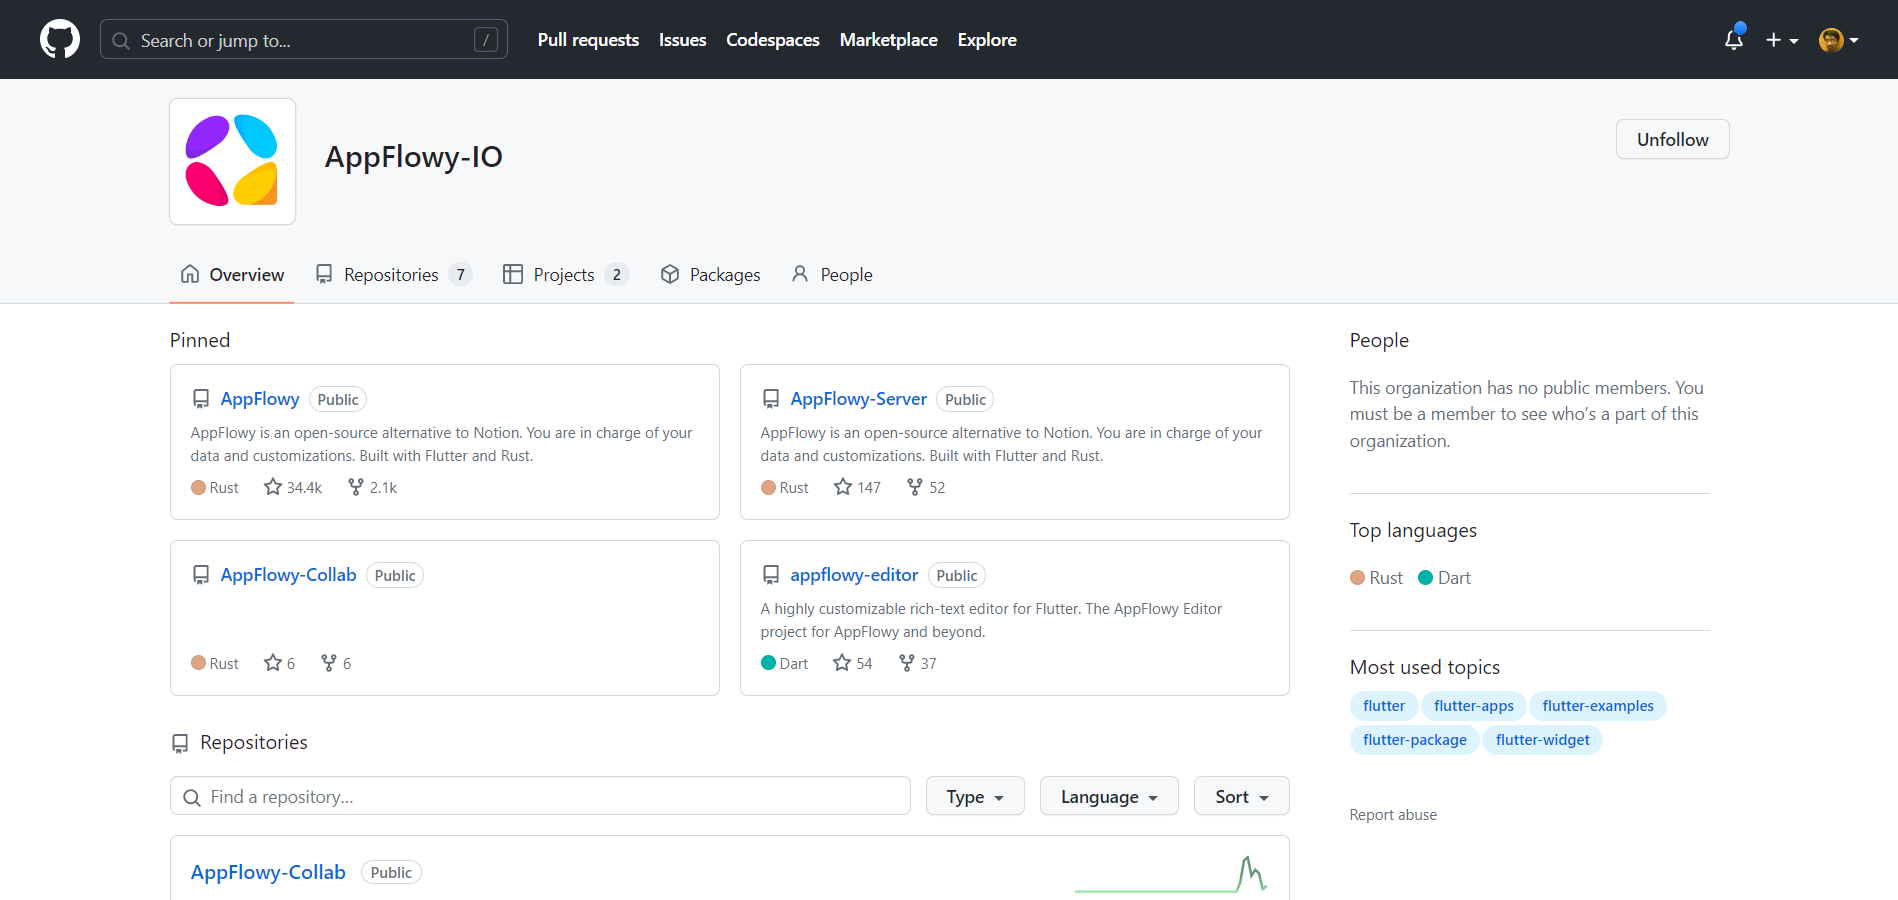1898x900 pixels.
Task: Open the Projects tab
Action: [x=564, y=274]
